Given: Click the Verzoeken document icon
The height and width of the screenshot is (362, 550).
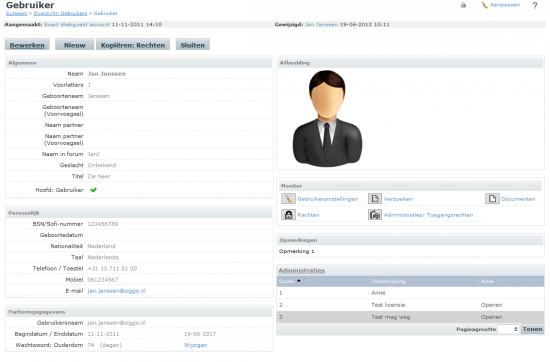Looking at the screenshot, I should [375, 199].
